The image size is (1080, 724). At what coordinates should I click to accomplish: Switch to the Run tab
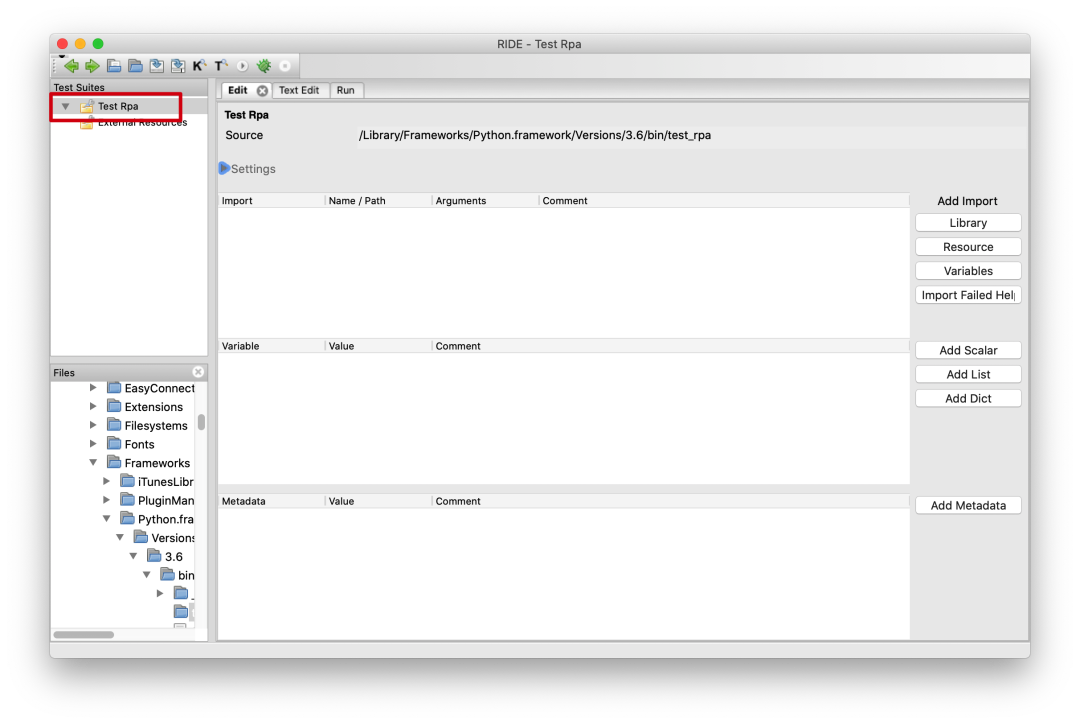(346, 90)
